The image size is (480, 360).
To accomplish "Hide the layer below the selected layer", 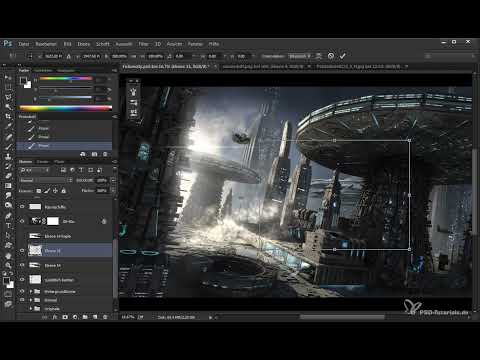I will (22, 265).
